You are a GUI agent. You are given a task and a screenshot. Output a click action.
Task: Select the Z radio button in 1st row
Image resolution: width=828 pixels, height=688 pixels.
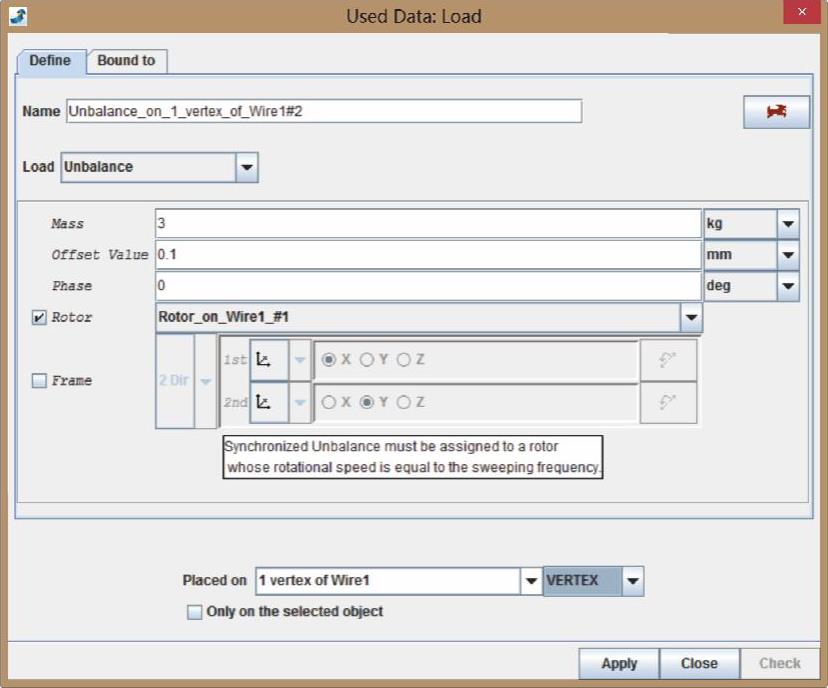point(404,360)
